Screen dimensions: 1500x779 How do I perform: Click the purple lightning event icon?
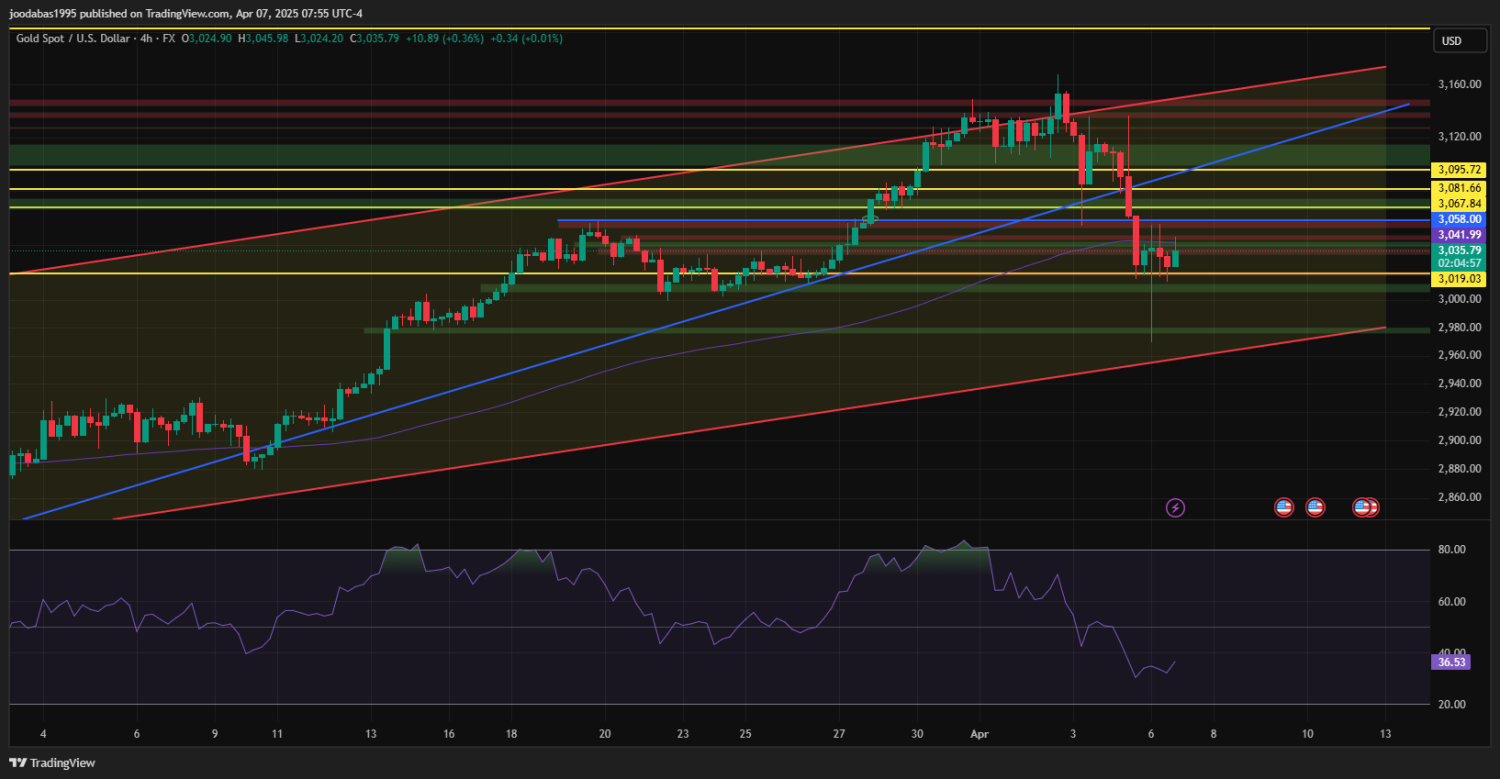click(x=1176, y=508)
